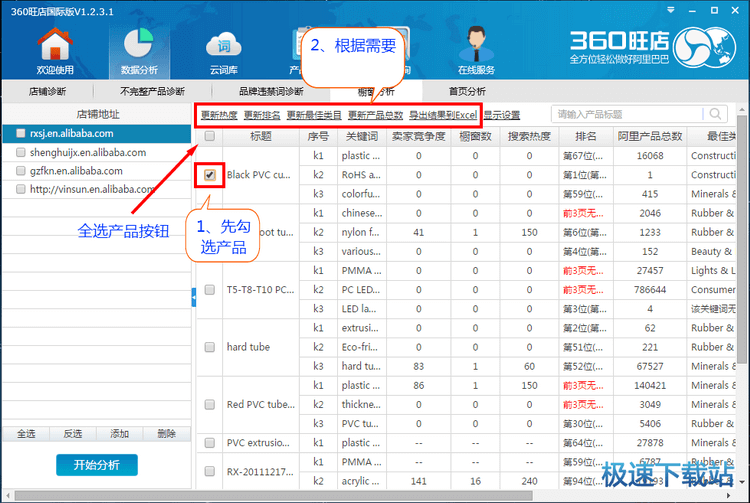Click the 更新产品总数 link
The width and height of the screenshot is (750, 503).
pyautogui.click(x=375, y=115)
